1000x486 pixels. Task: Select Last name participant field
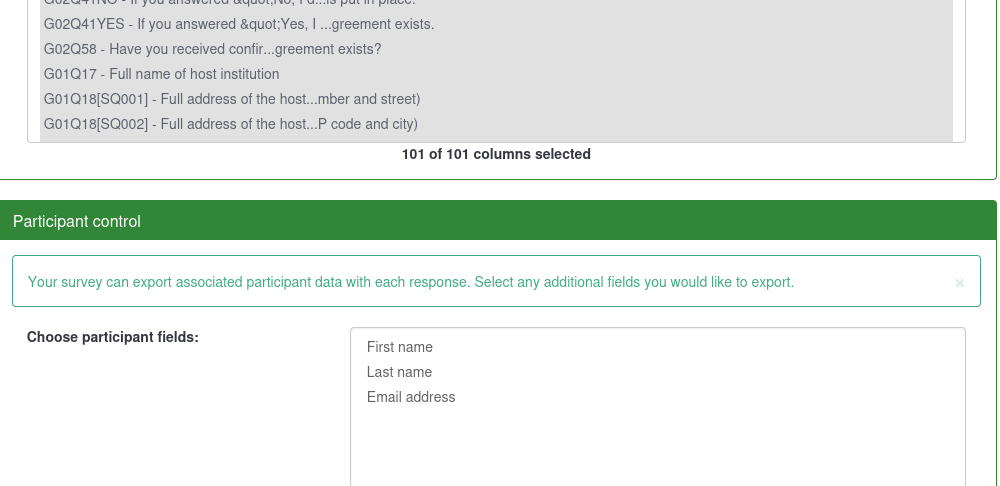pos(399,372)
